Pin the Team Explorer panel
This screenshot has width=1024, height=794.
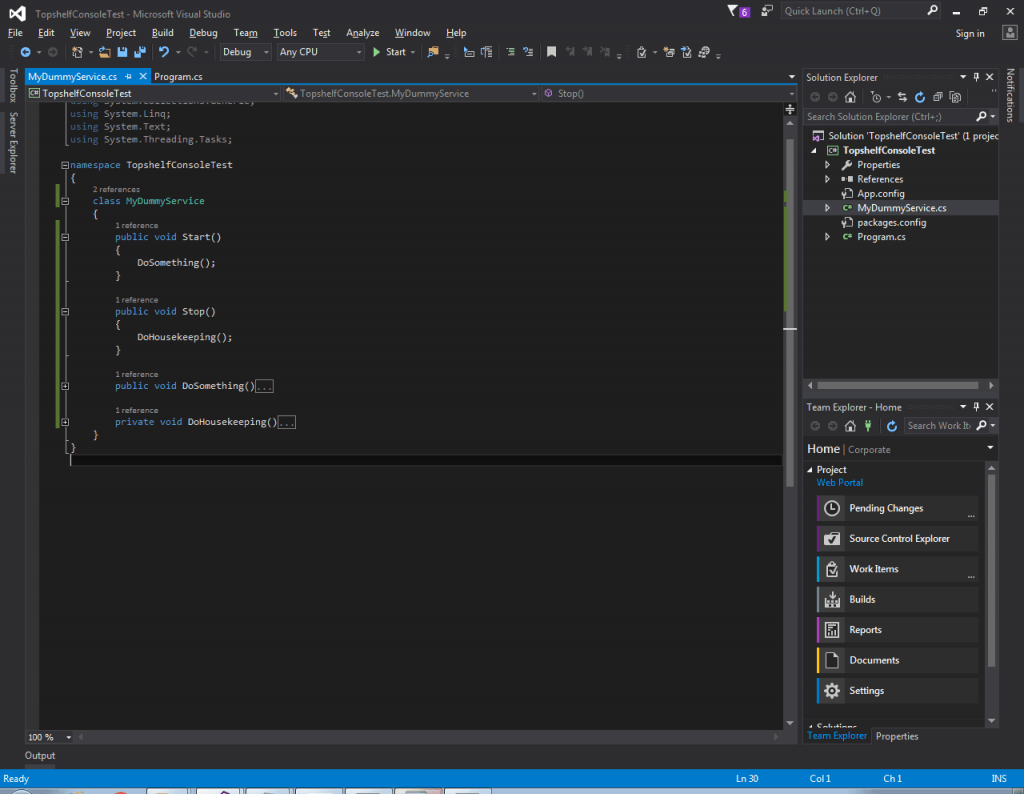976,407
